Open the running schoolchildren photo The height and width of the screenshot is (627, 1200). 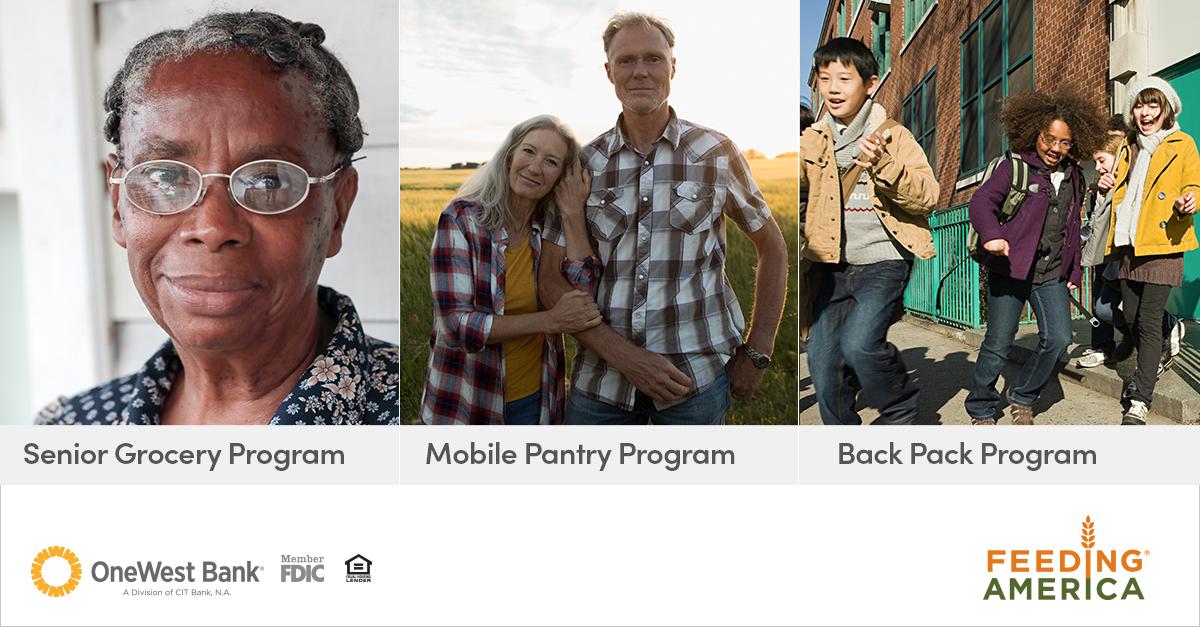coord(1000,212)
